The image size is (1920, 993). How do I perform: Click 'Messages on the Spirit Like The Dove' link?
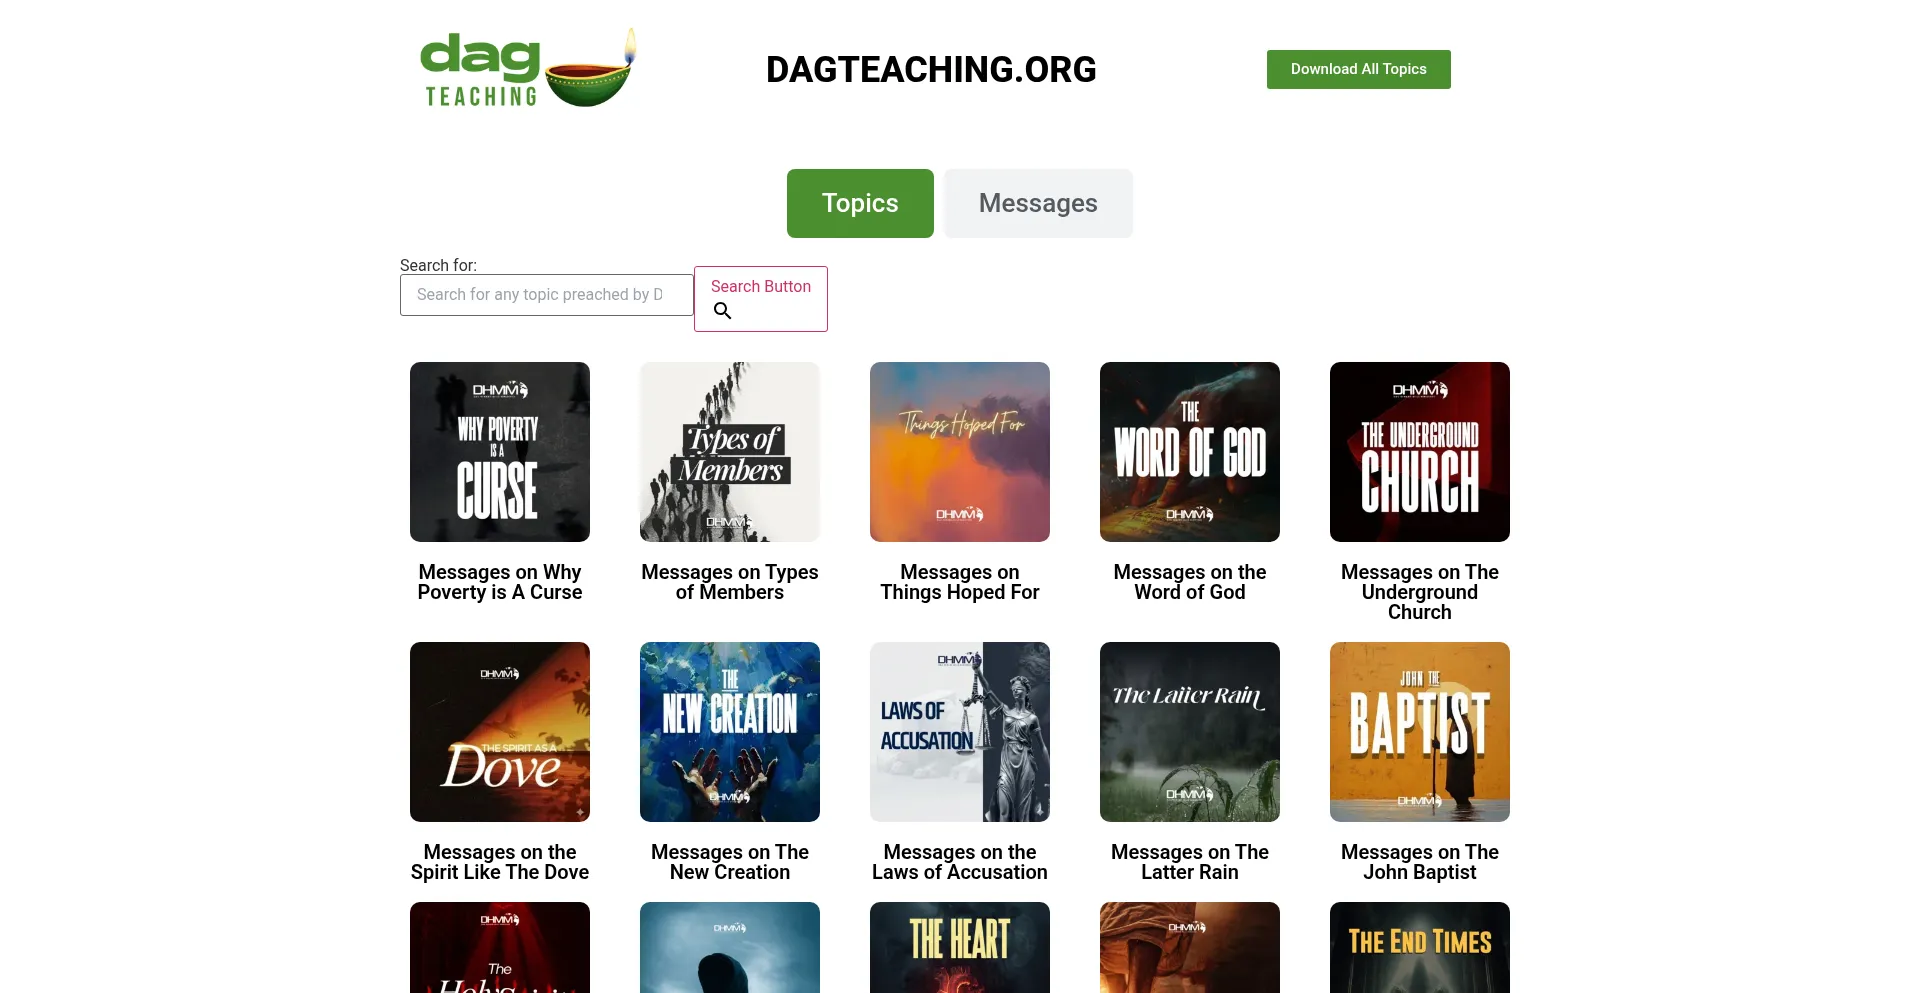pyautogui.click(x=500, y=862)
